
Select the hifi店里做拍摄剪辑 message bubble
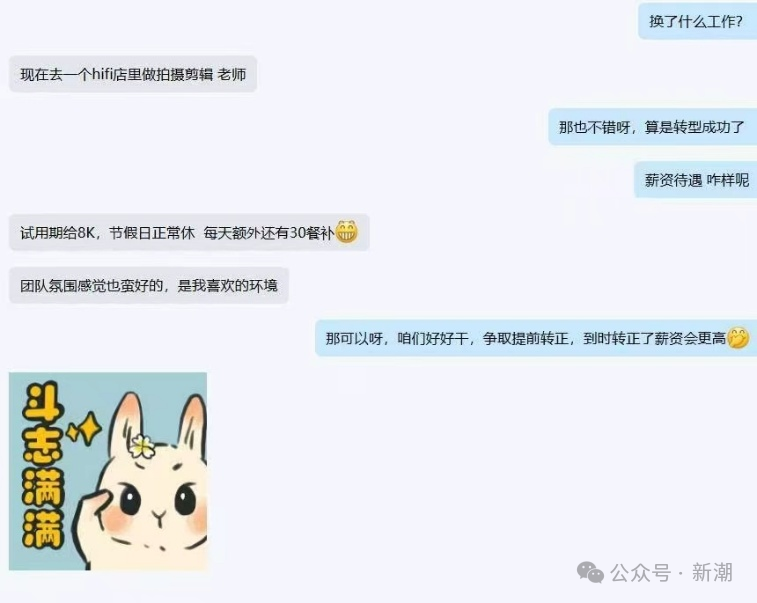tap(133, 74)
